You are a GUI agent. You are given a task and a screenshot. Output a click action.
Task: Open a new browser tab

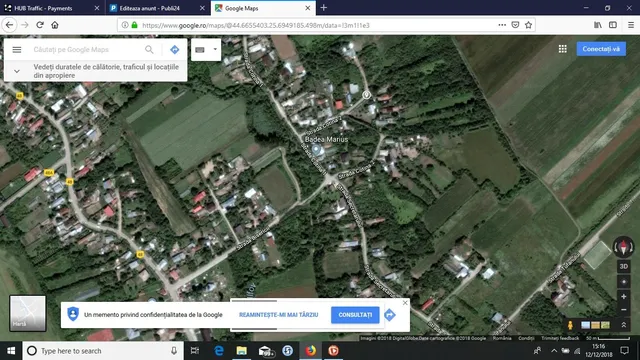(x=324, y=8)
